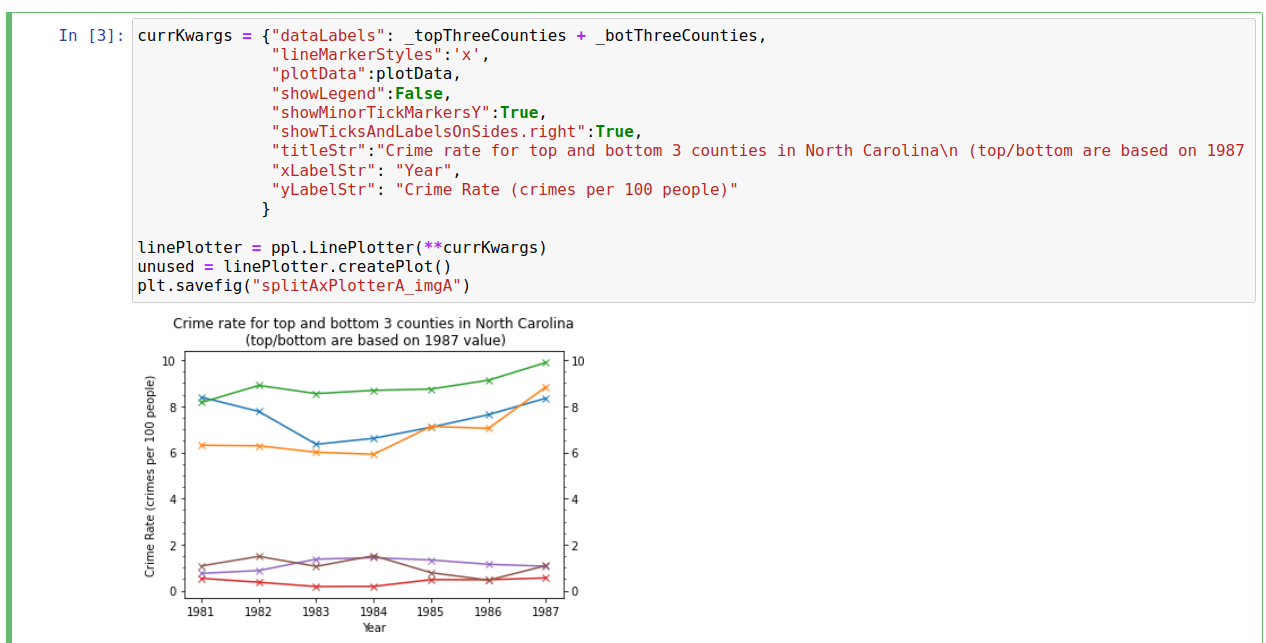This screenshot has width=1266, height=643.
Task: Click the titleStr key in the dictionary
Action: [318, 151]
